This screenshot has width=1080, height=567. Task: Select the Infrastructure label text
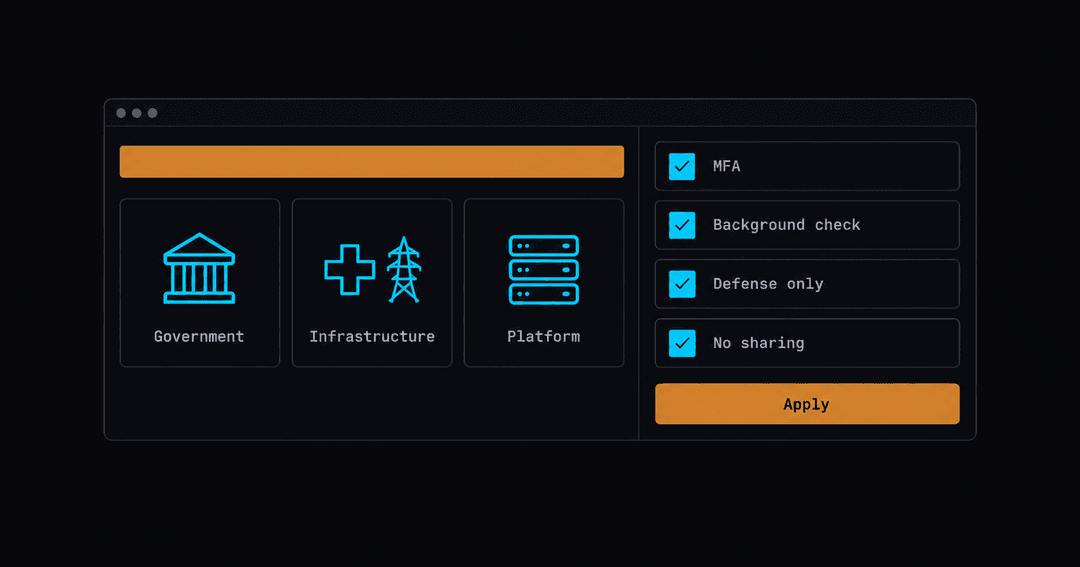point(372,336)
